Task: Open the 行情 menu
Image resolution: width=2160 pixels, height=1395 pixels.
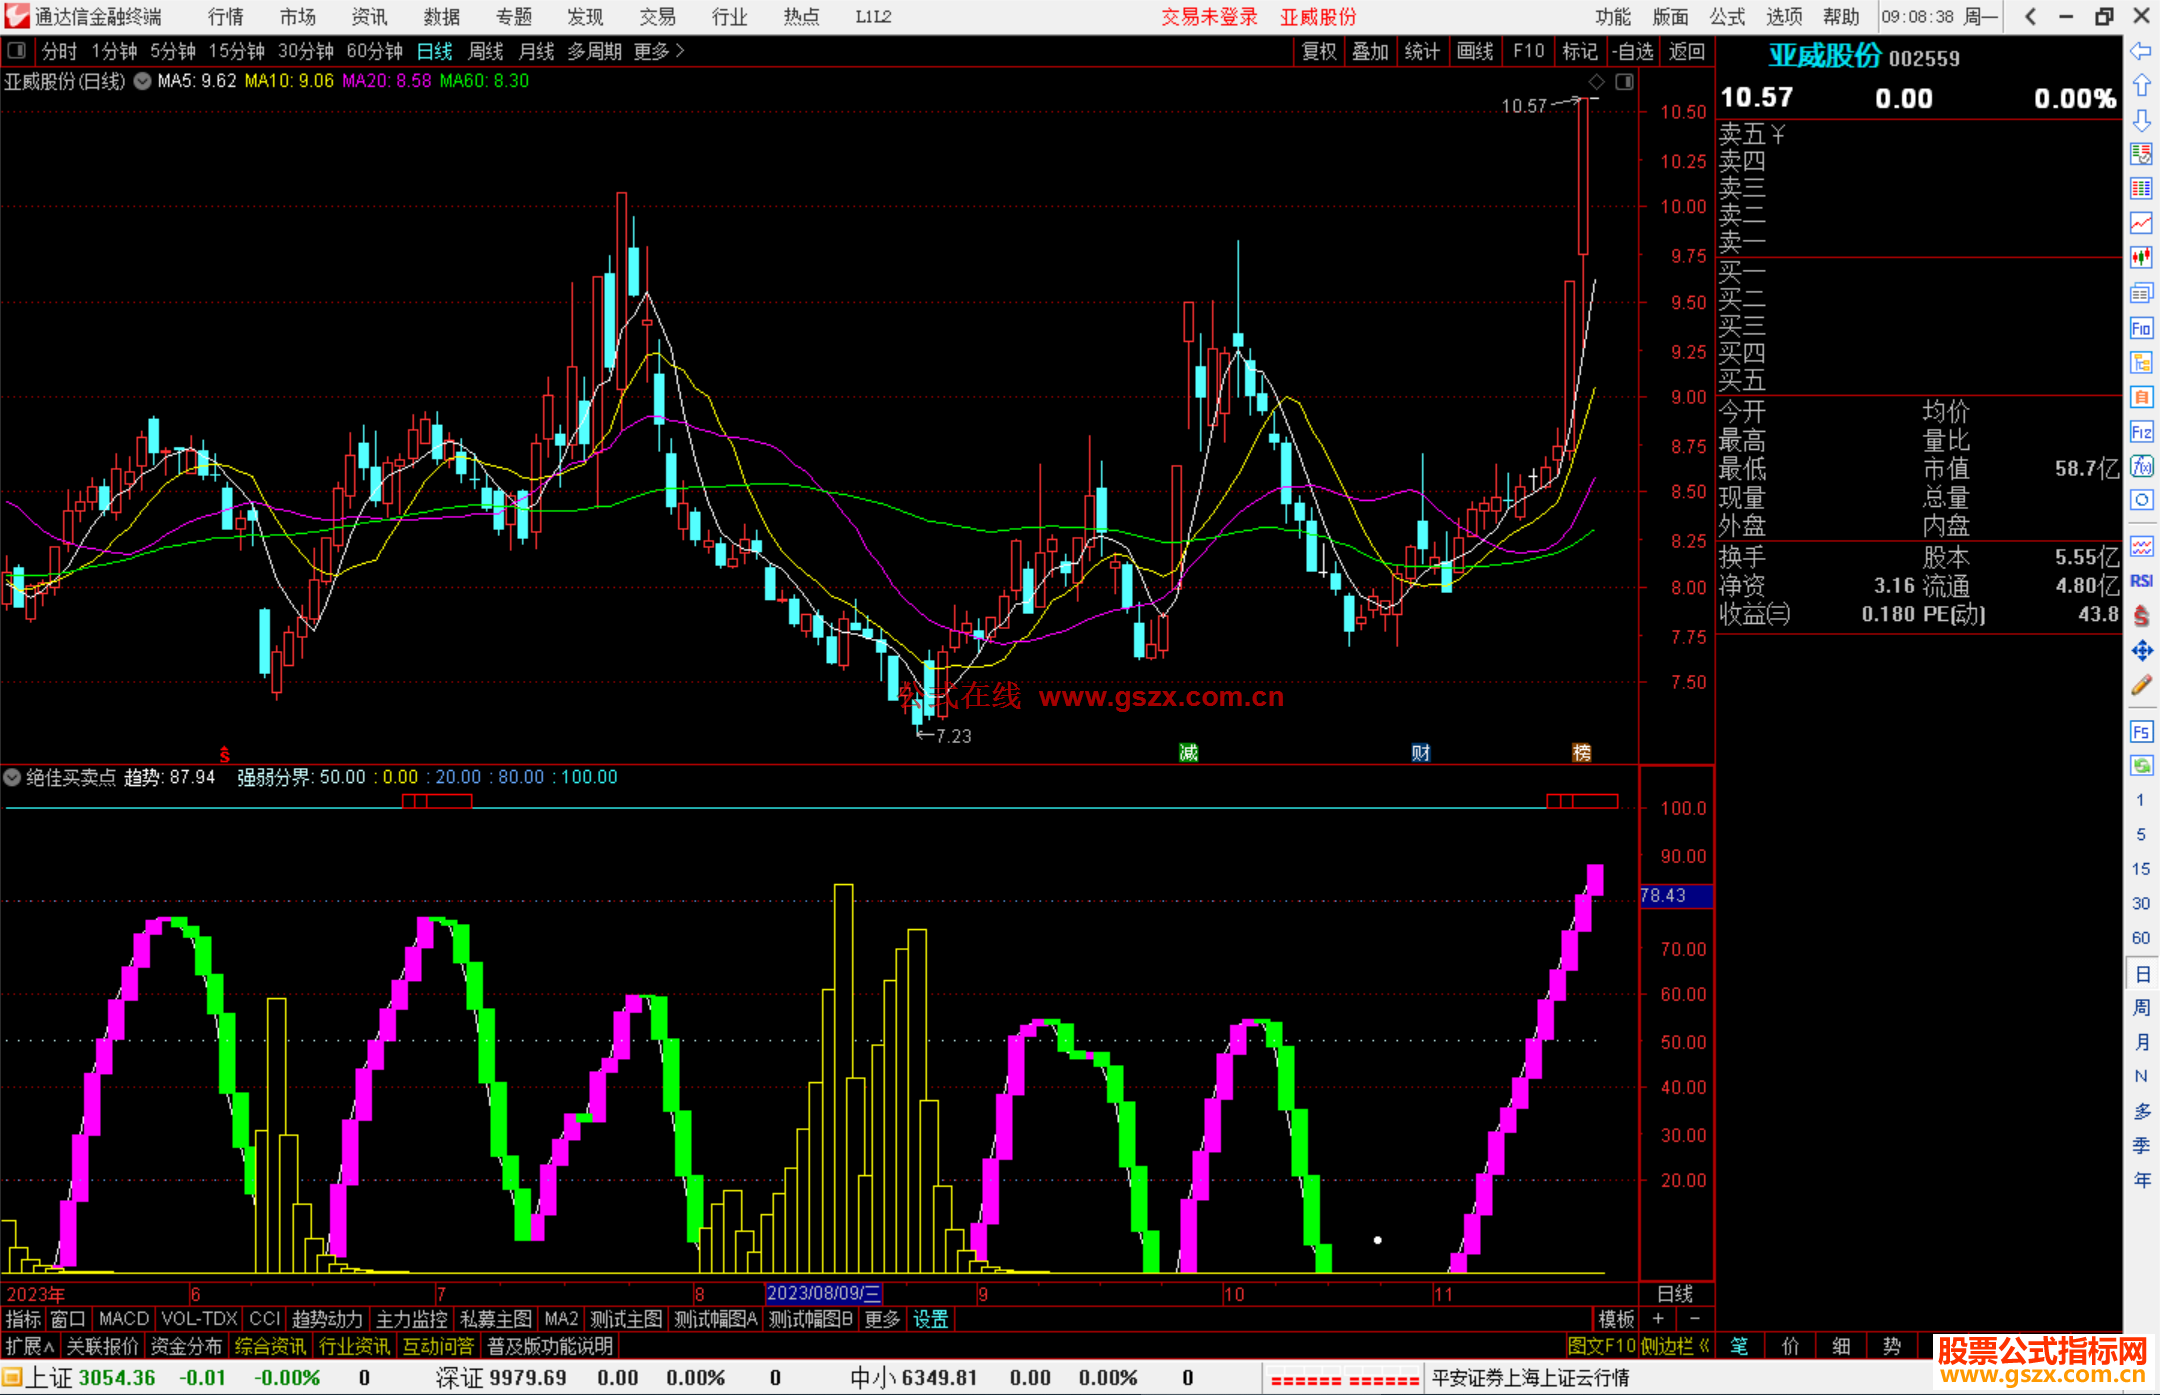Action: [225, 17]
